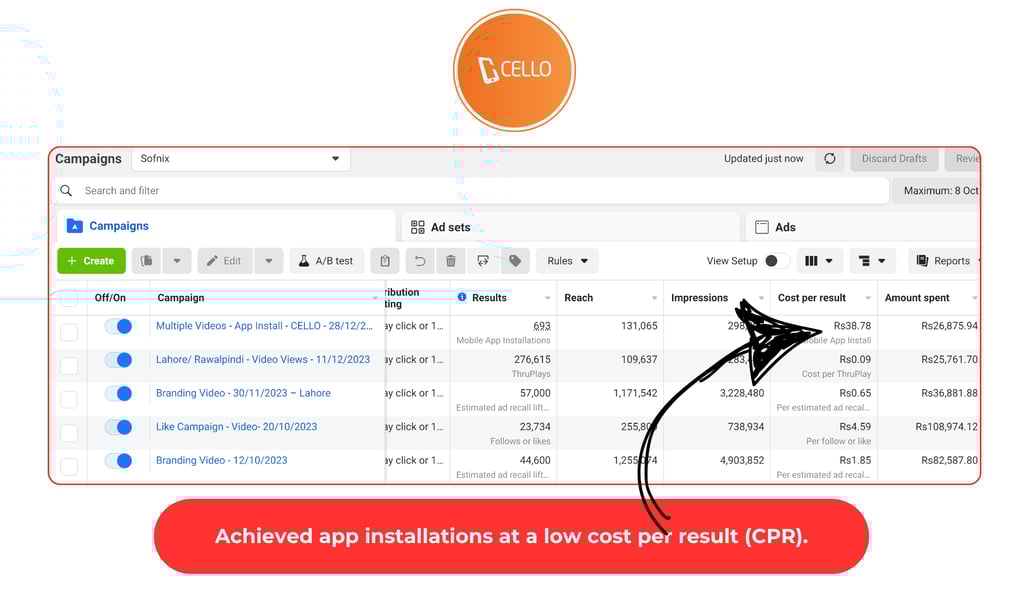Open Multiple Videos App Install campaign link
1024x596 pixels.
click(x=264, y=326)
